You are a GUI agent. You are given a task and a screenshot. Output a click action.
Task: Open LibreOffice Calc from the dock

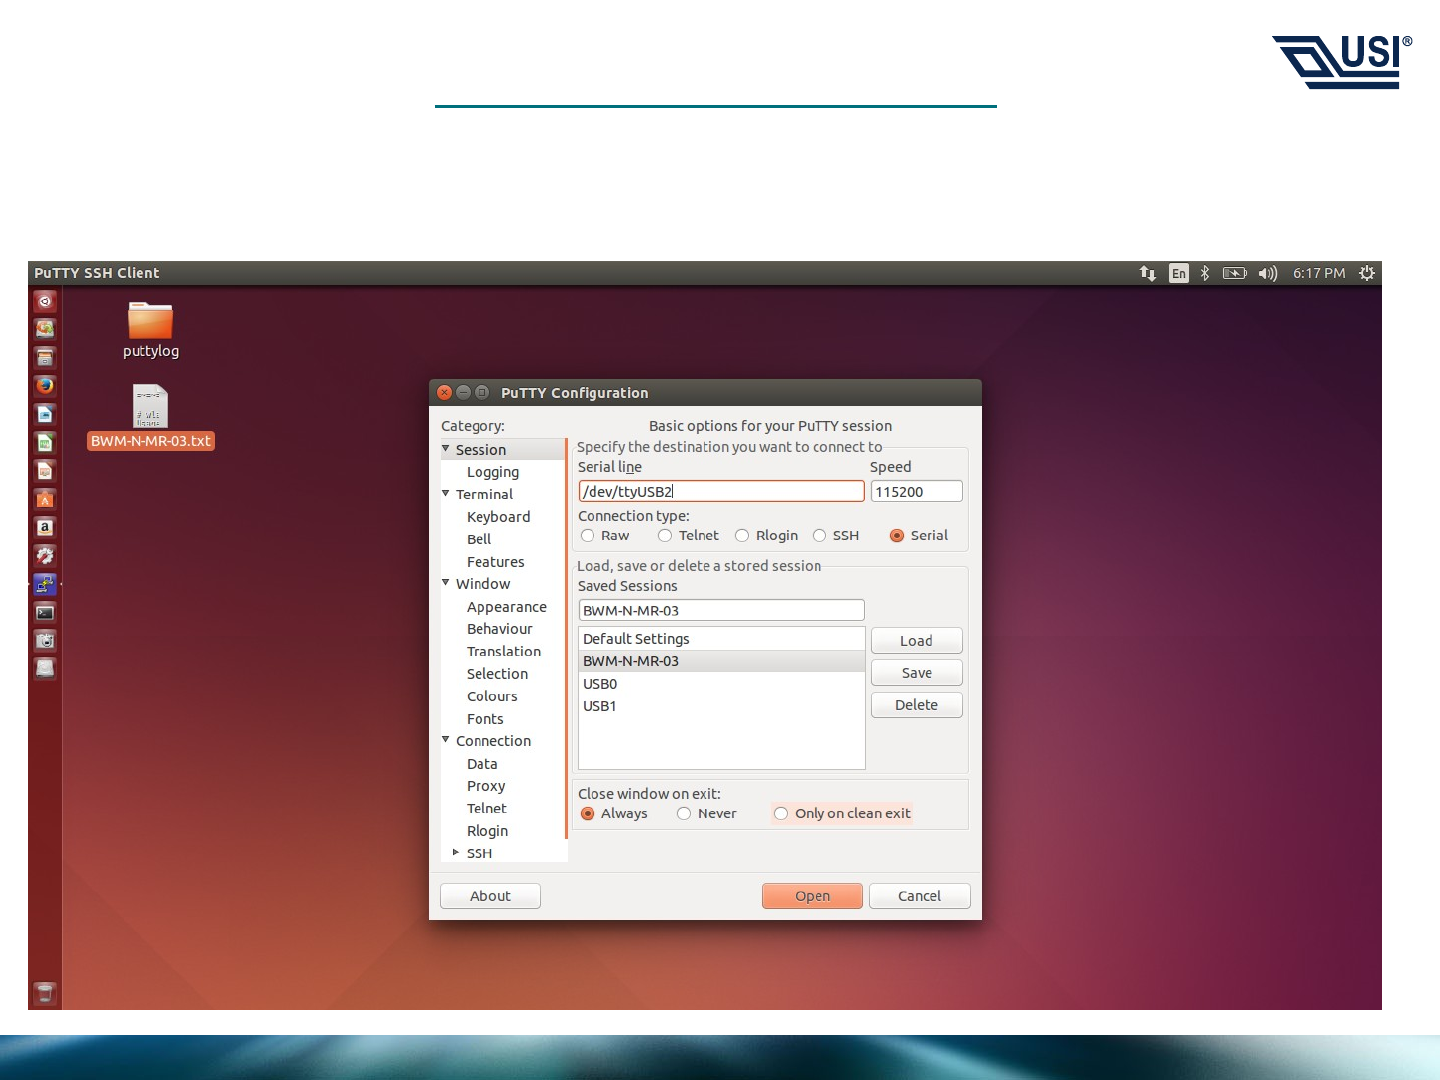tap(45, 442)
